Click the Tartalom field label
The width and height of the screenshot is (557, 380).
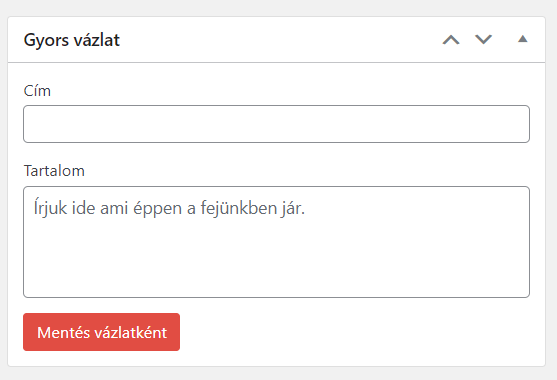pos(54,171)
